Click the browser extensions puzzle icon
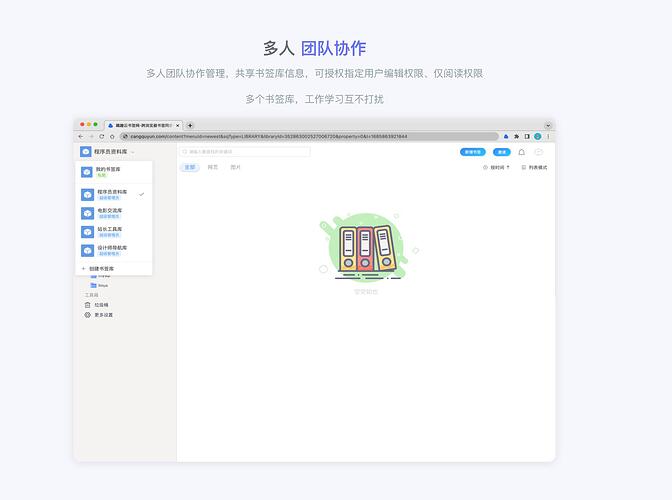Viewport: 672px width, 500px height. (x=516, y=136)
